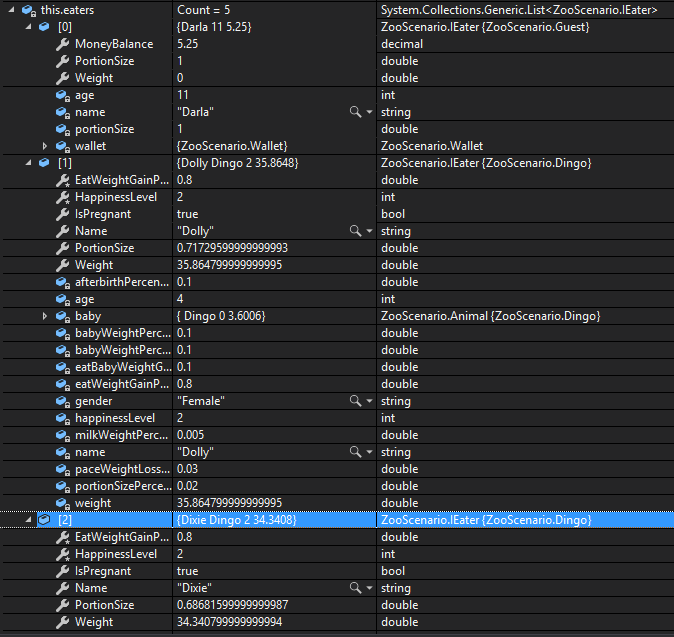This screenshot has height=637, width=674.
Task: Click the value {Darla 11 5.25}
Action: [214, 27]
